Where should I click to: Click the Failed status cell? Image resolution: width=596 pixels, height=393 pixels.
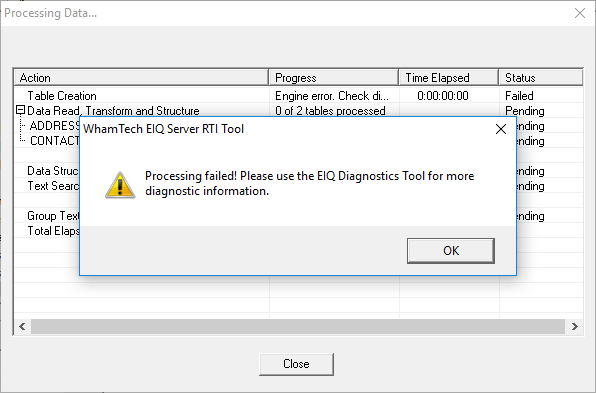pos(519,96)
